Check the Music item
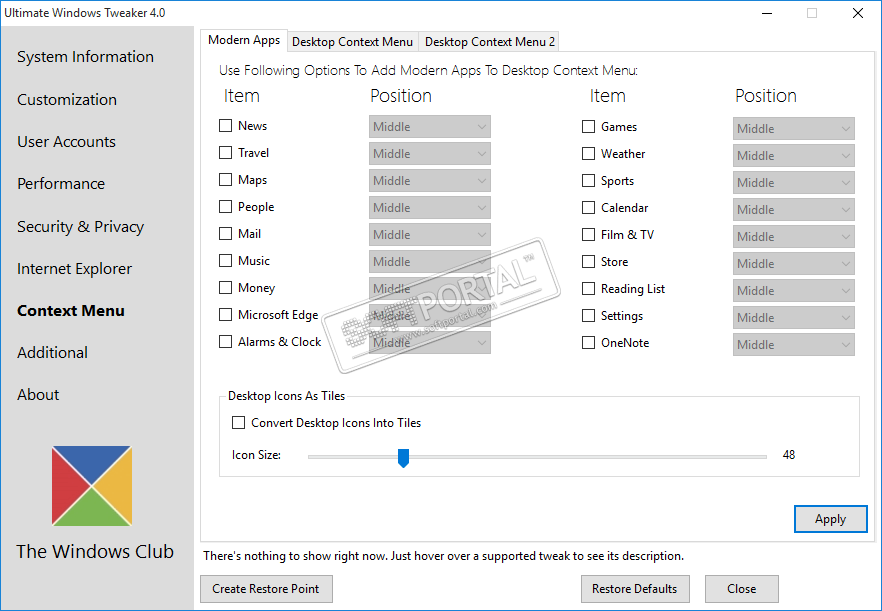The height and width of the screenshot is (611, 882). pyautogui.click(x=226, y=260)
